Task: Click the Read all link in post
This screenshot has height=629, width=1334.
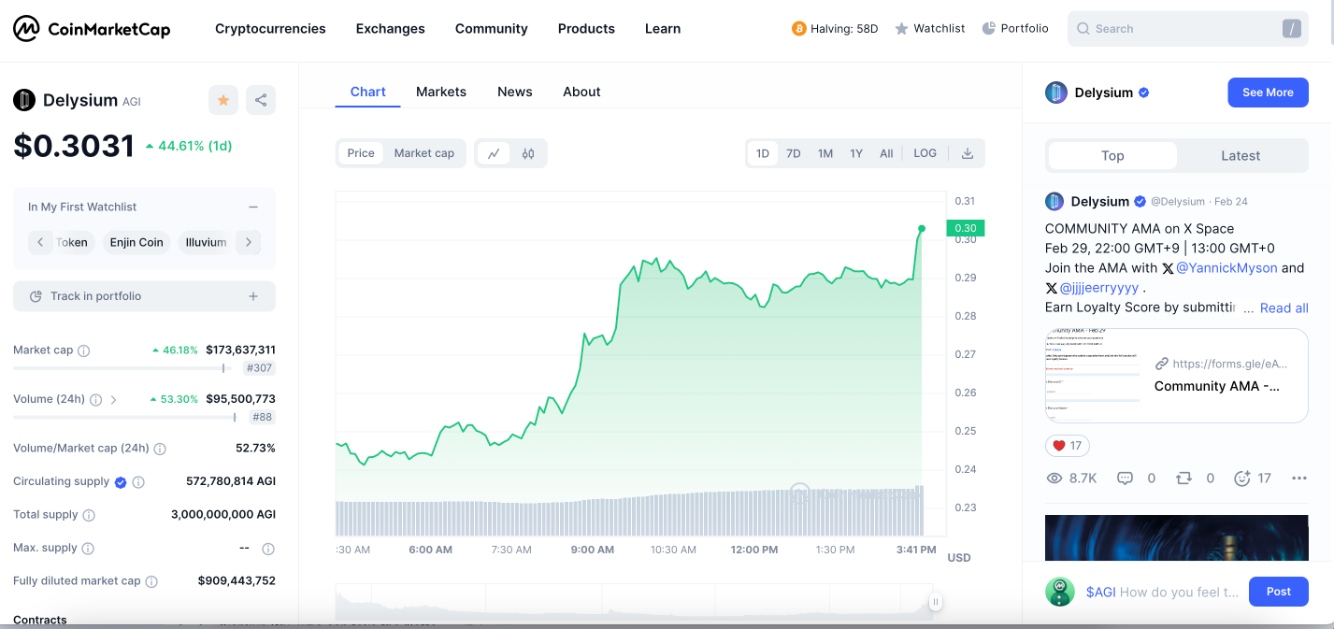Action: click(x=1284, y=308)
